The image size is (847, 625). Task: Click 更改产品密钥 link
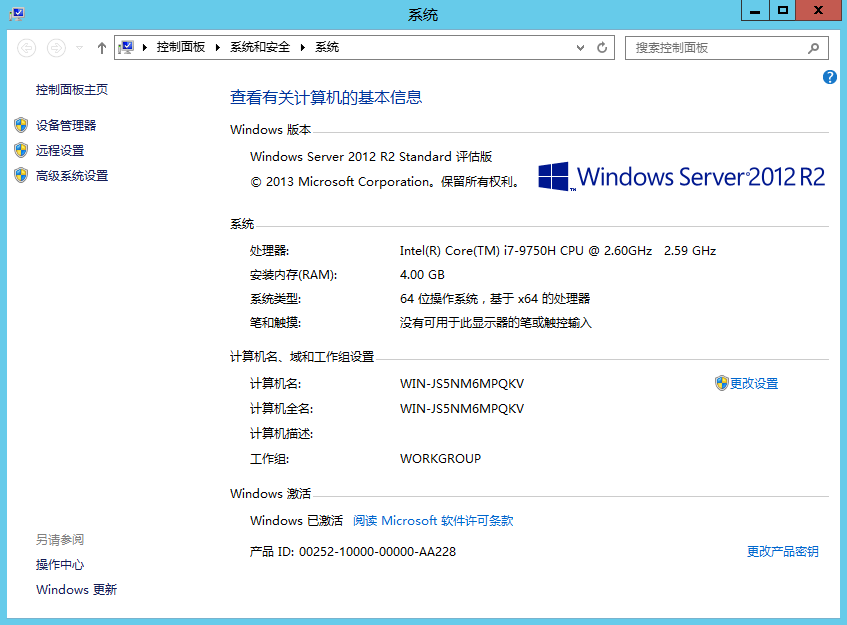pos(783,552)
